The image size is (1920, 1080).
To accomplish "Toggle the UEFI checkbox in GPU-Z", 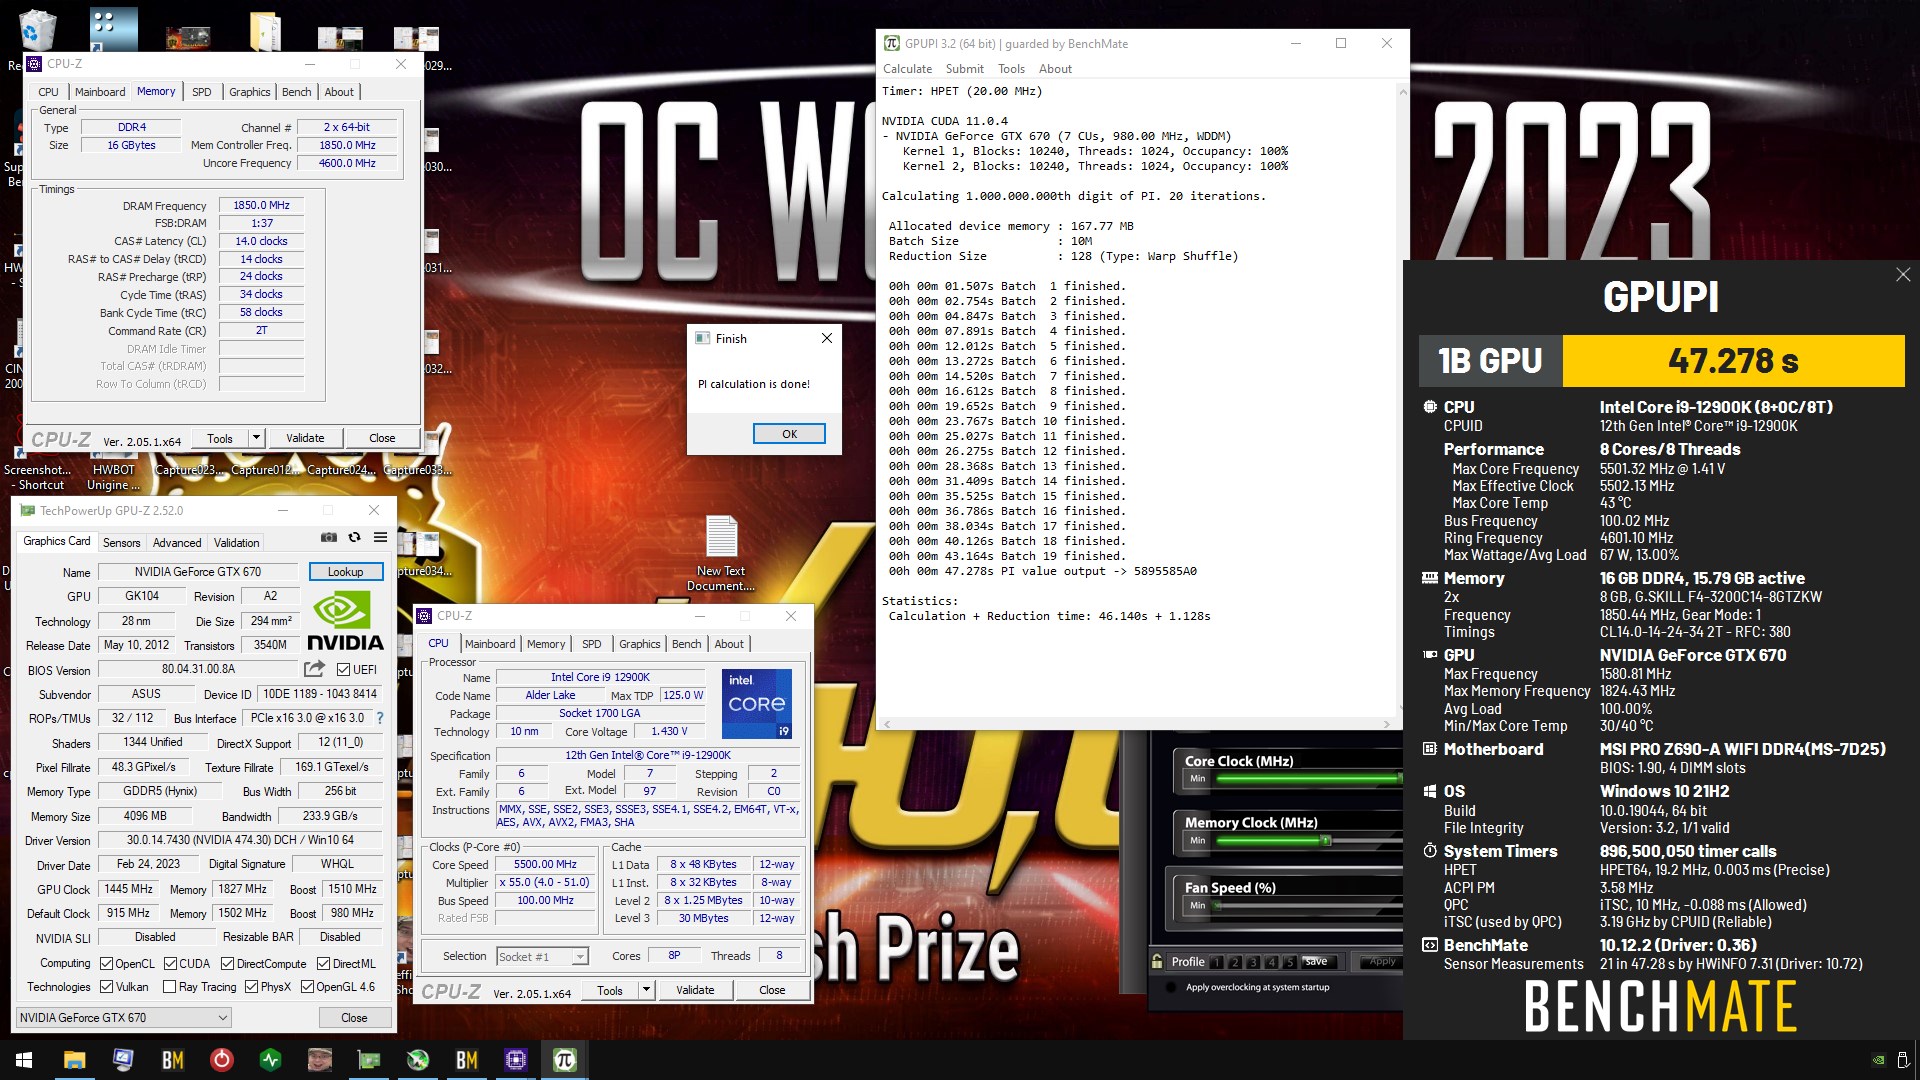I will tap(343, 669).
